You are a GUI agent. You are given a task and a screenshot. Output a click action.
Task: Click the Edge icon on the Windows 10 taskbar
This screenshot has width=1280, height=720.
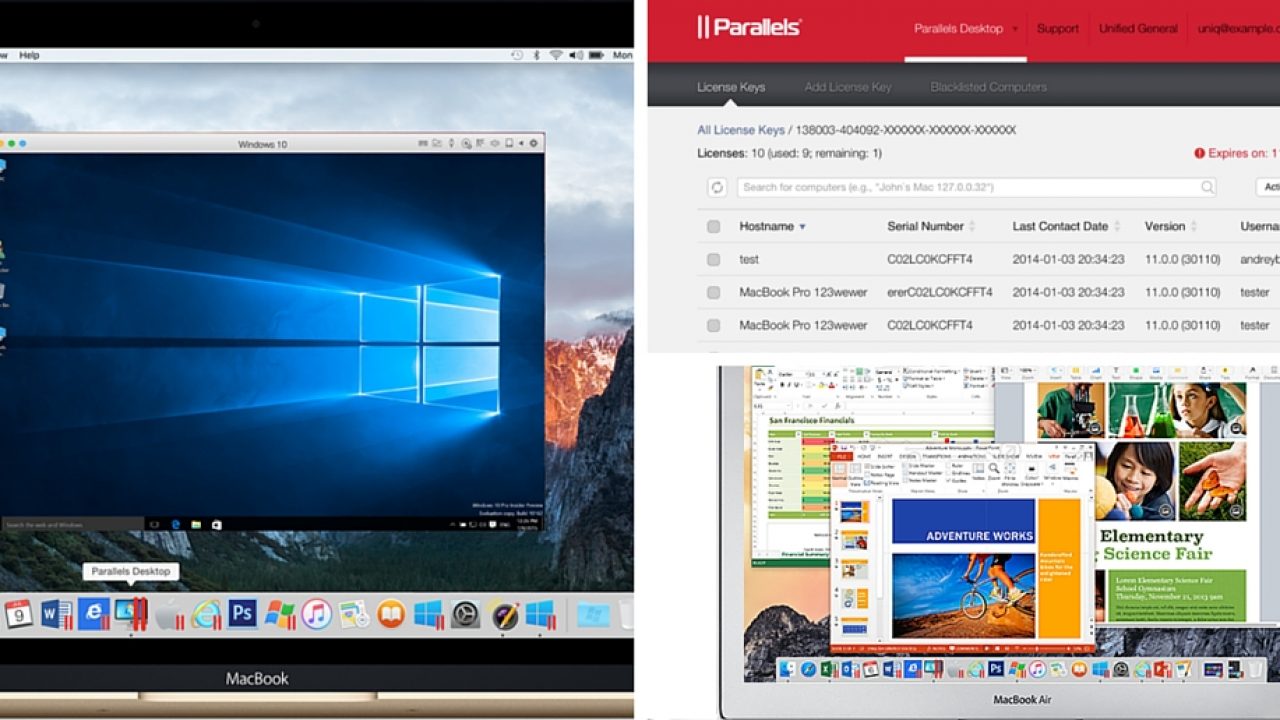[175, 524]
